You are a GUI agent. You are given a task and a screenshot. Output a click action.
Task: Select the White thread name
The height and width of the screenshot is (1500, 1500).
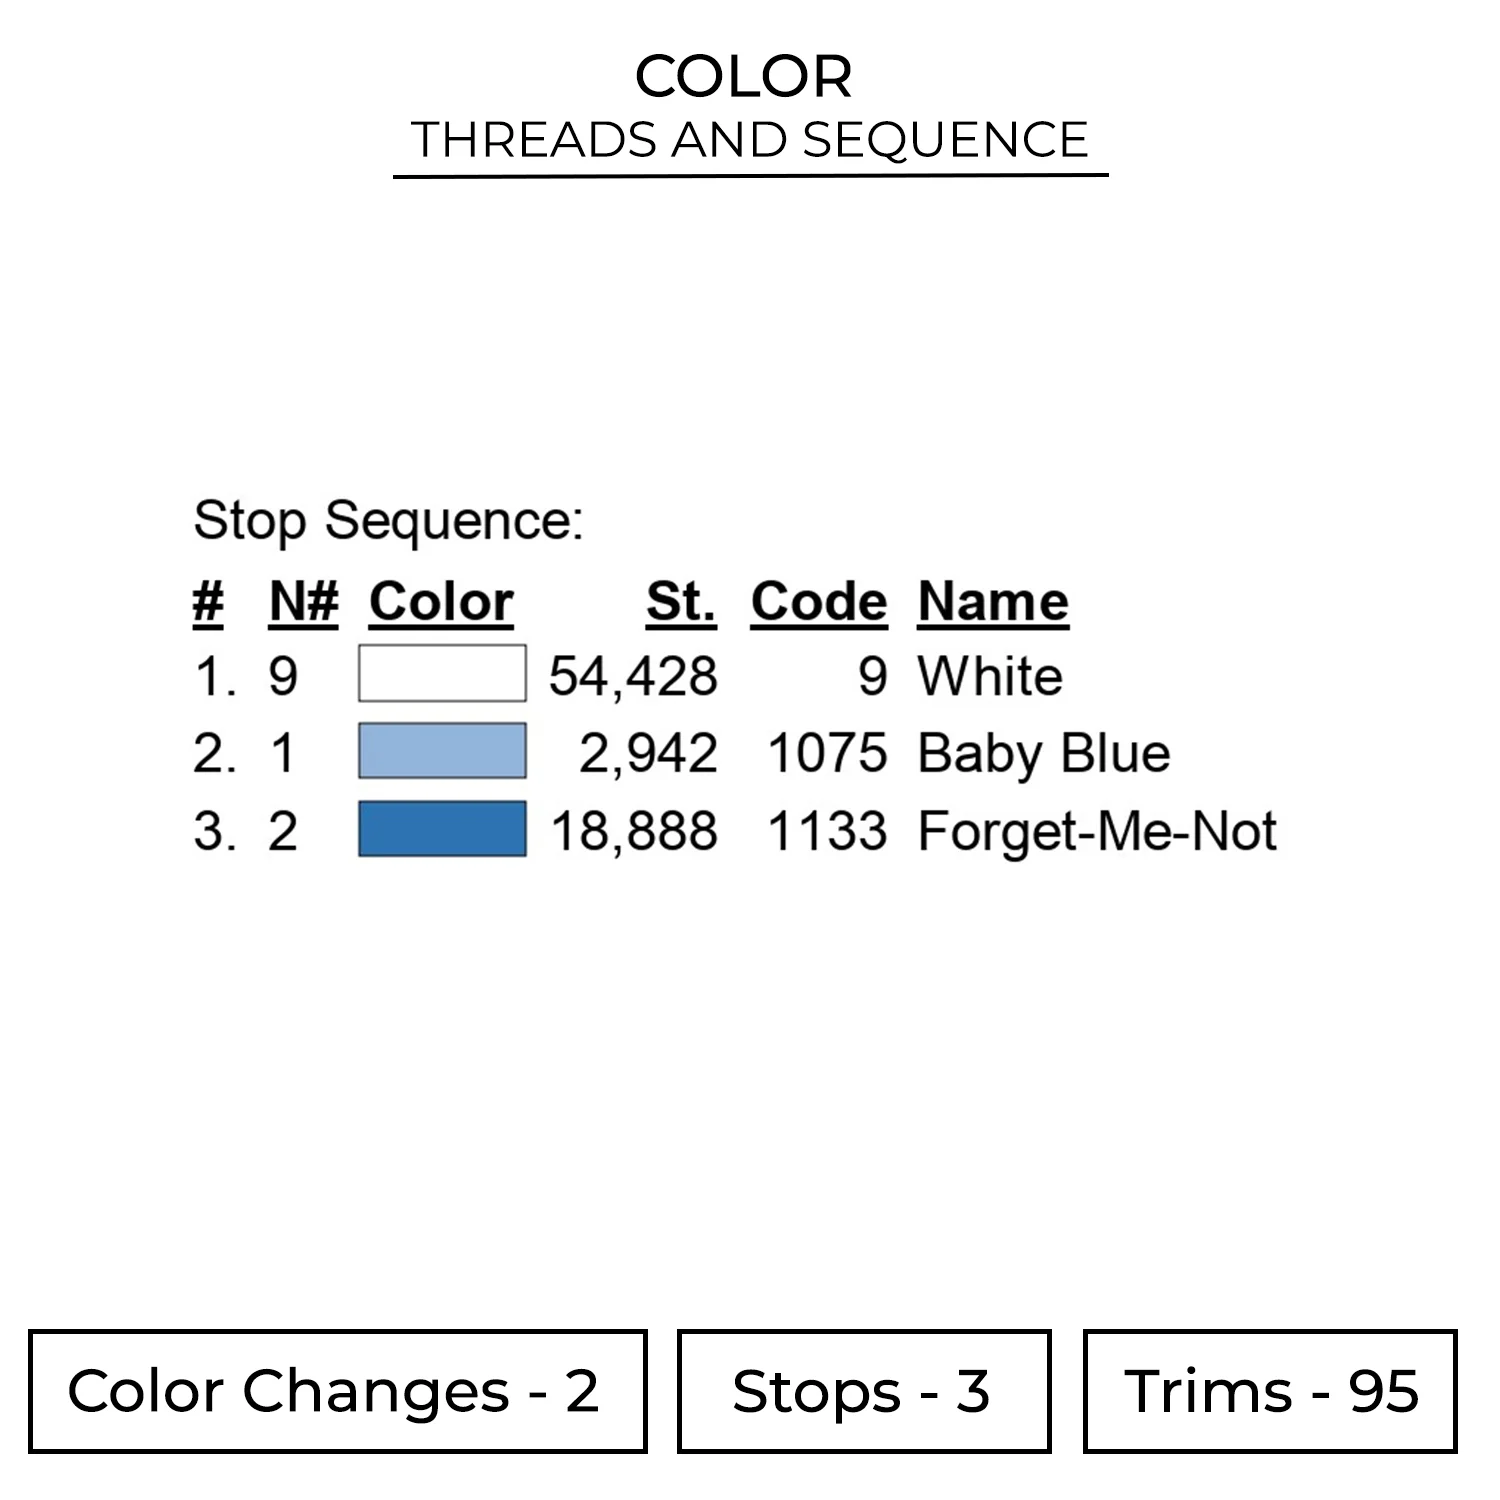[x=990, y=676]
